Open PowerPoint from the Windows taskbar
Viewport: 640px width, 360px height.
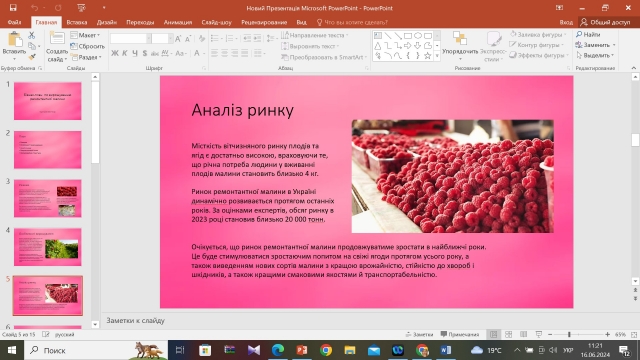tap(302, 350)
